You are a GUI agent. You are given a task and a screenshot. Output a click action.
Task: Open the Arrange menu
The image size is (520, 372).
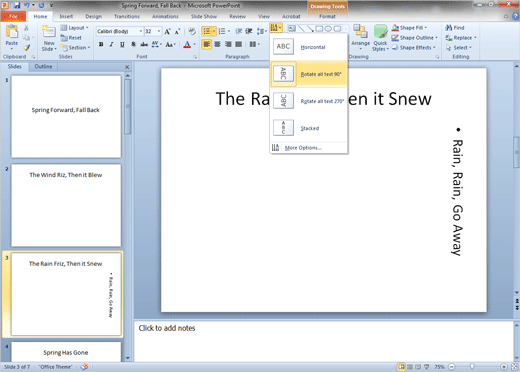point(360,37)
